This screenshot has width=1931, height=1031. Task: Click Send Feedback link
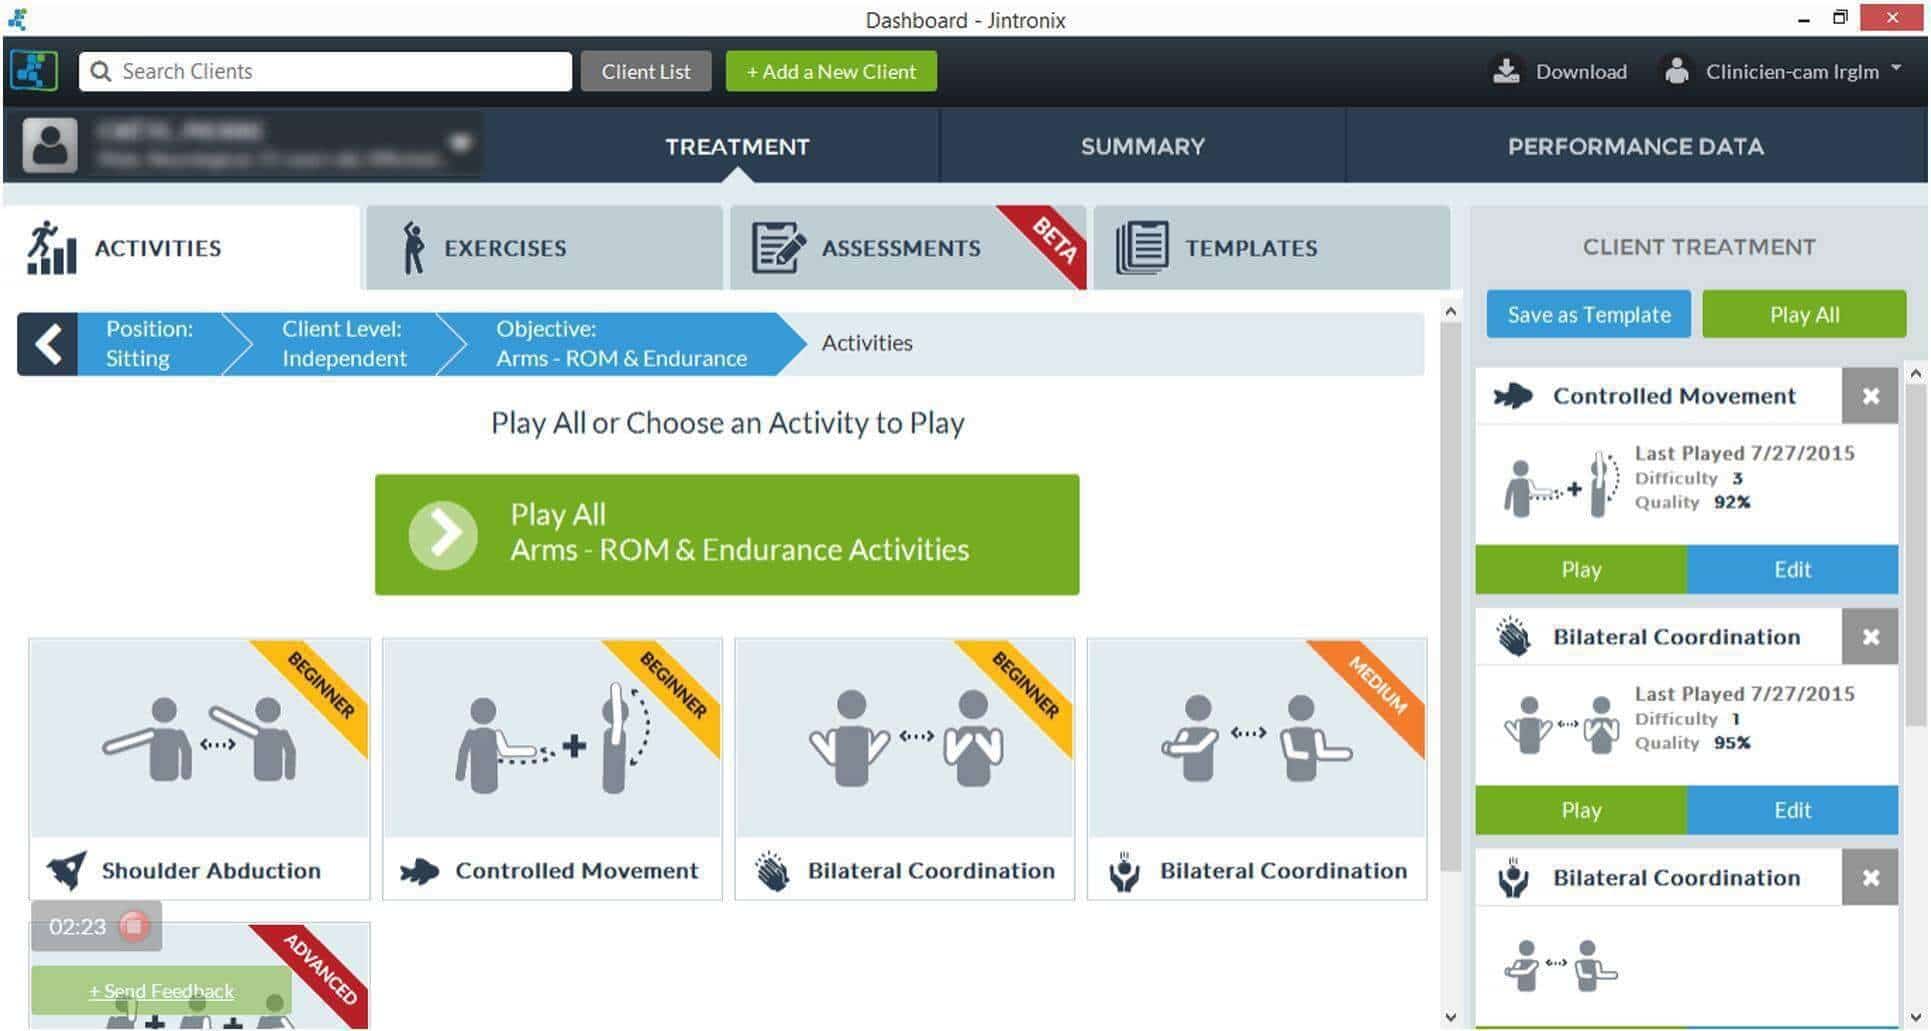(161, 991)
